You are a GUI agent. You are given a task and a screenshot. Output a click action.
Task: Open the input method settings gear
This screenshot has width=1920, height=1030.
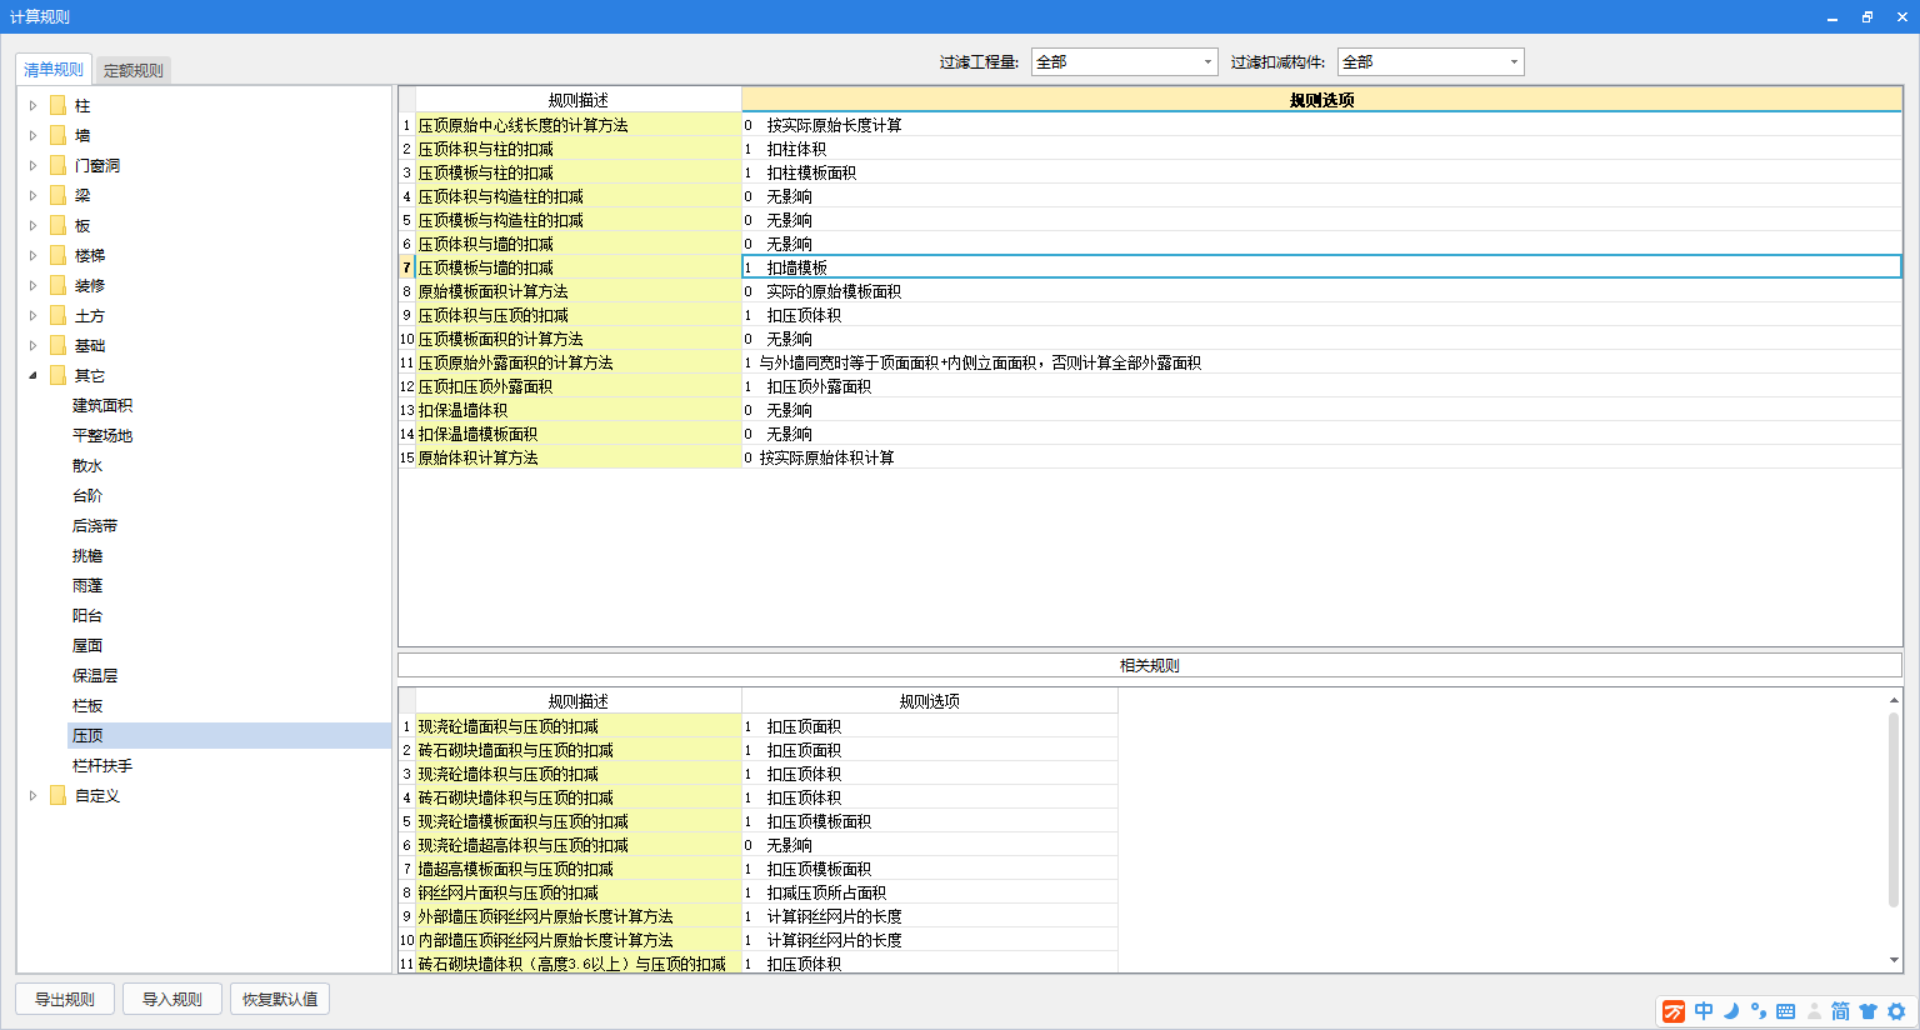tap(1896, 1012)
